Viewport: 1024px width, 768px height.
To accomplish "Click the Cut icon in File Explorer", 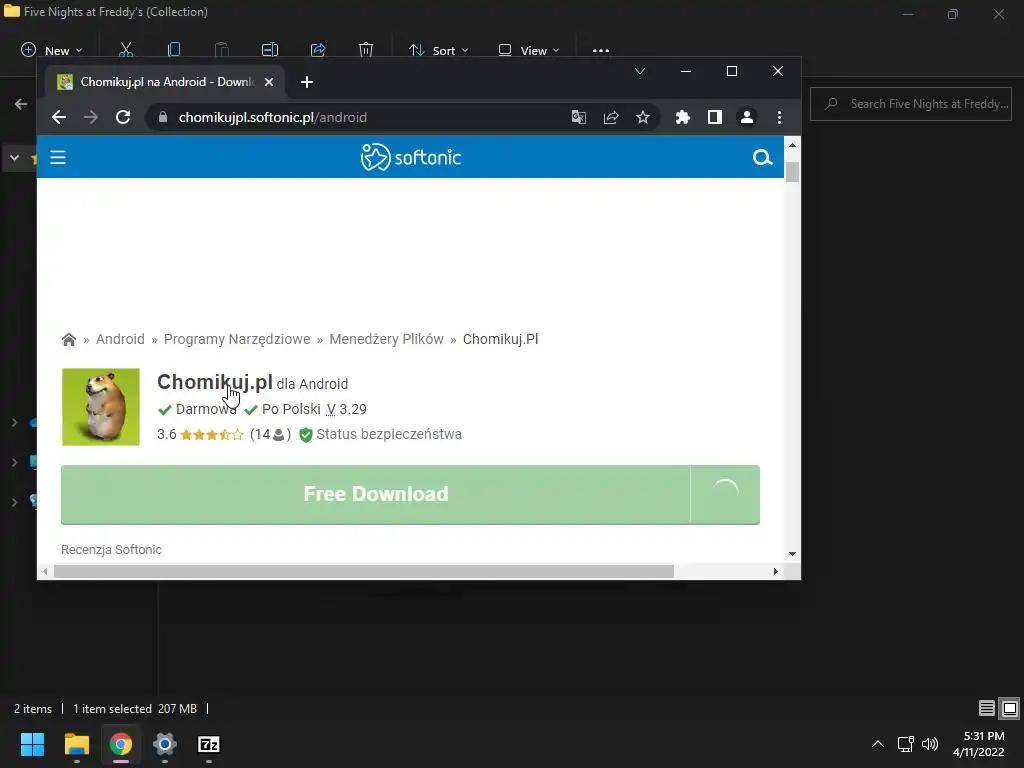I will click(x=126, y=50).
